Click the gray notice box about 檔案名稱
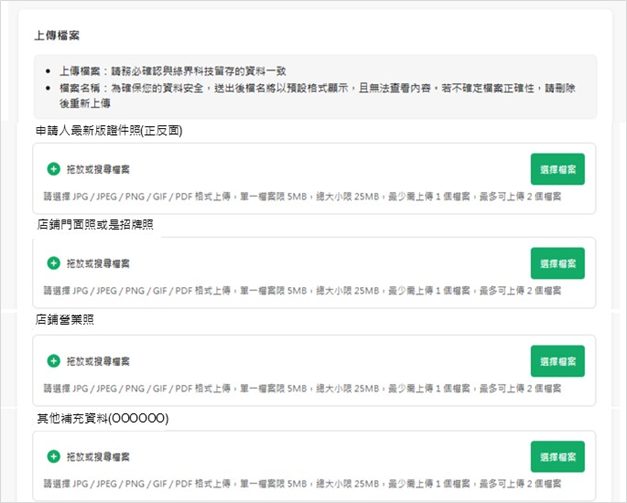This screenshot has width=627, height=503. (x=314, y=87)
